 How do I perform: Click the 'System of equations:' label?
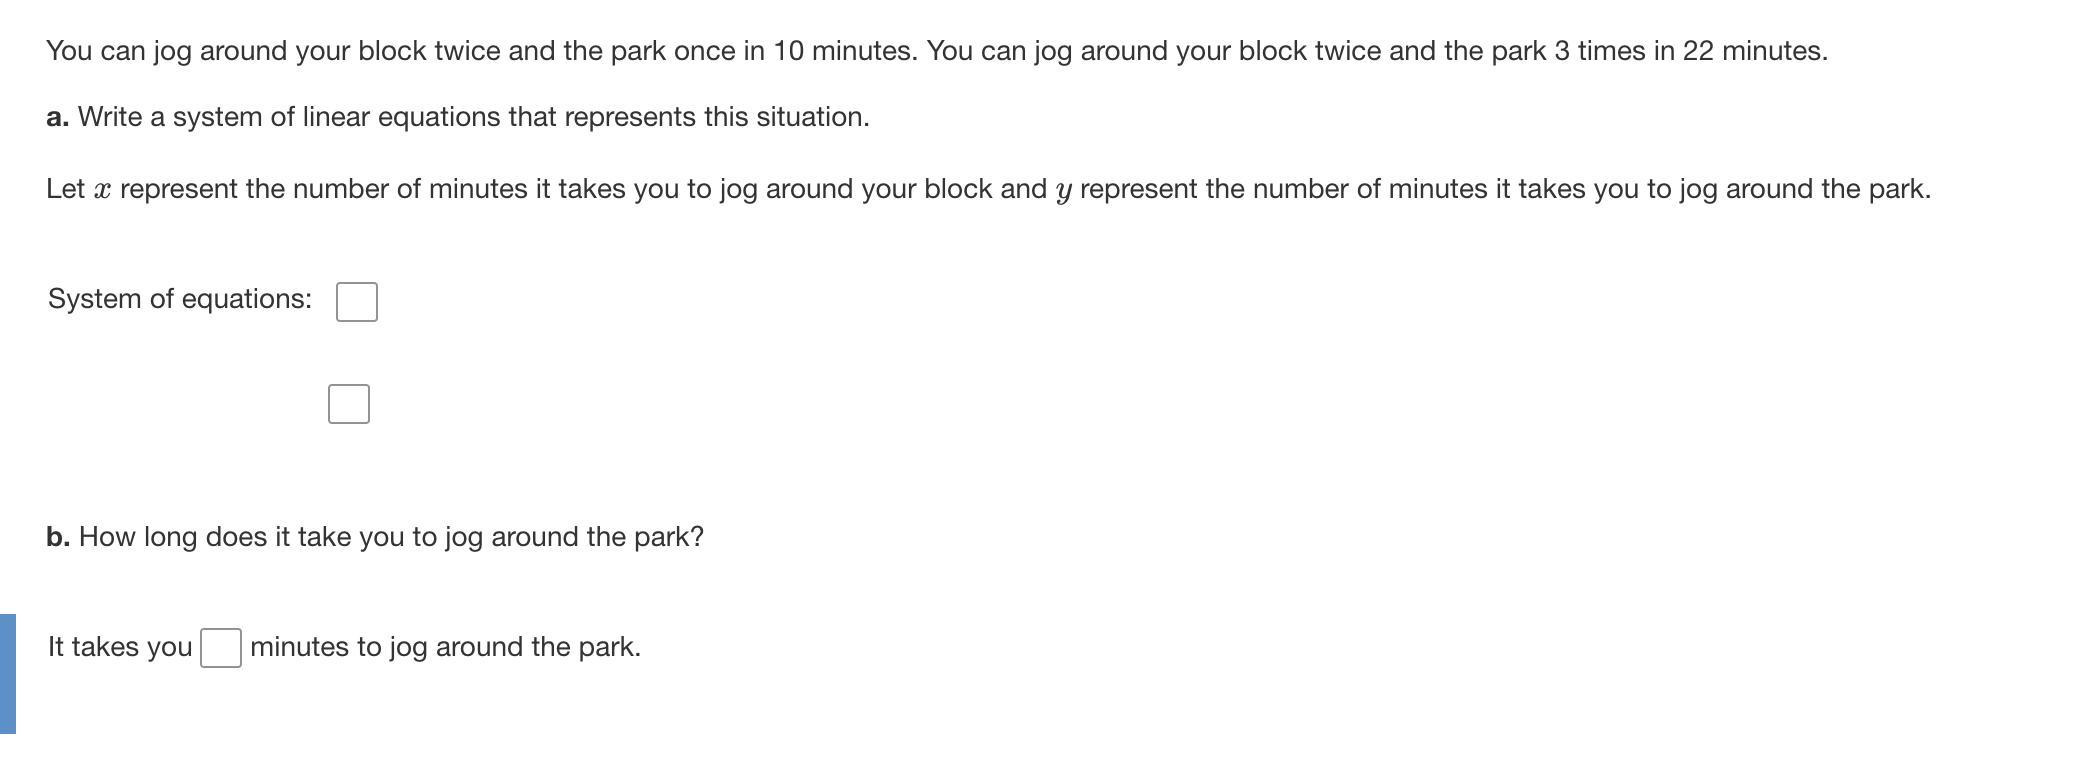tap(180, 299)
